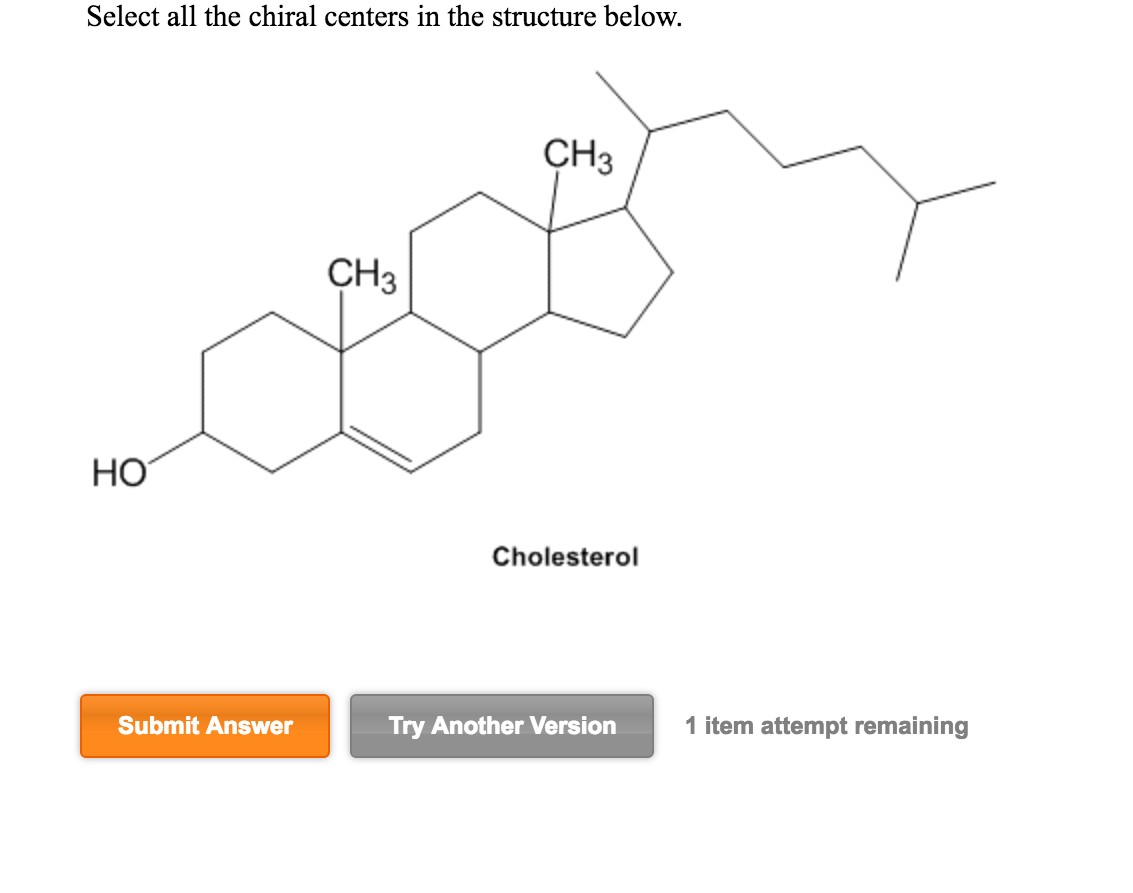Viewport: 1133px width, 893px height.
Task: Click the 1 item attempt remaining text
Action: tap(824, 726)
